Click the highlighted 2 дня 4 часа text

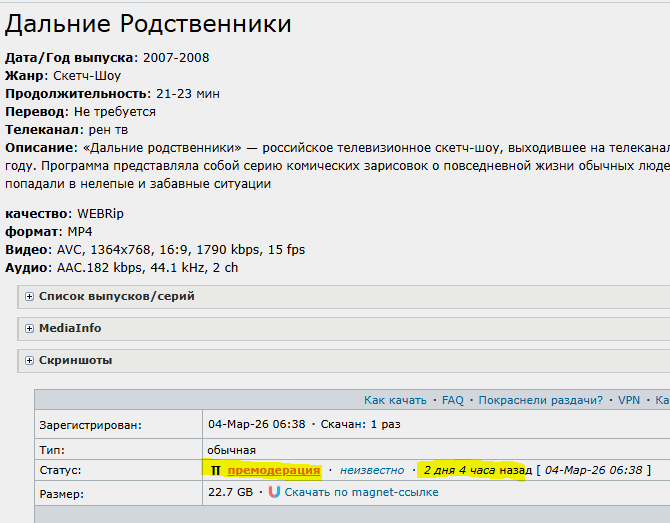(459, 470)
